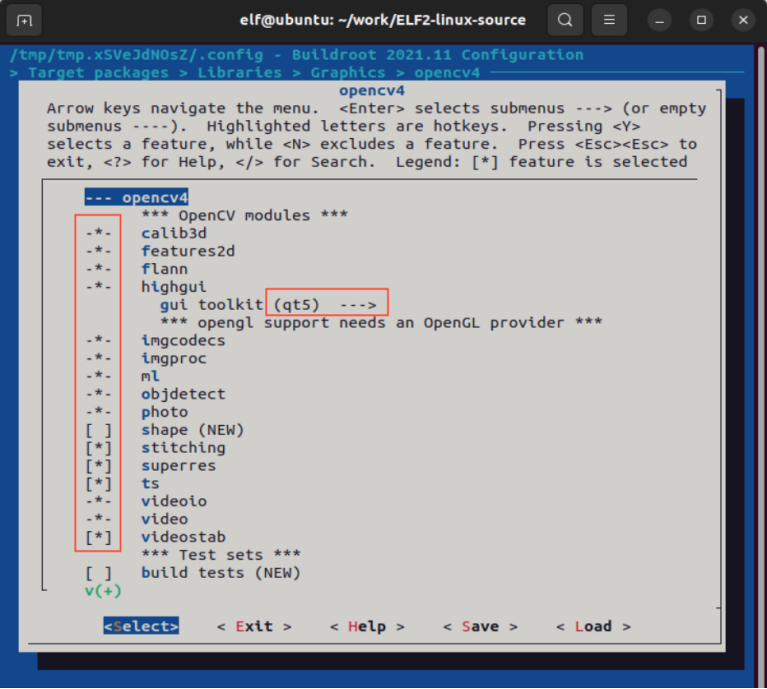Close the terminal window
This screenshot has width=767, height=689.
pyautogui.click(x=743, y=21)
